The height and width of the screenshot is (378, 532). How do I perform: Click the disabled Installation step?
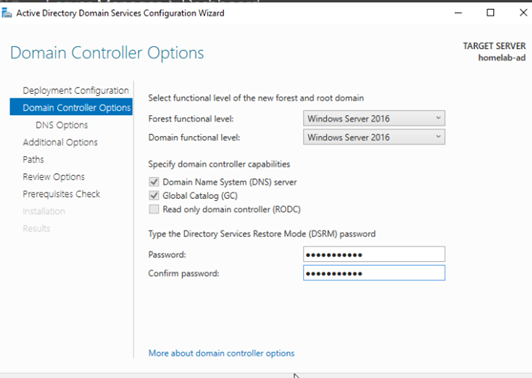[x=44, y=211]
